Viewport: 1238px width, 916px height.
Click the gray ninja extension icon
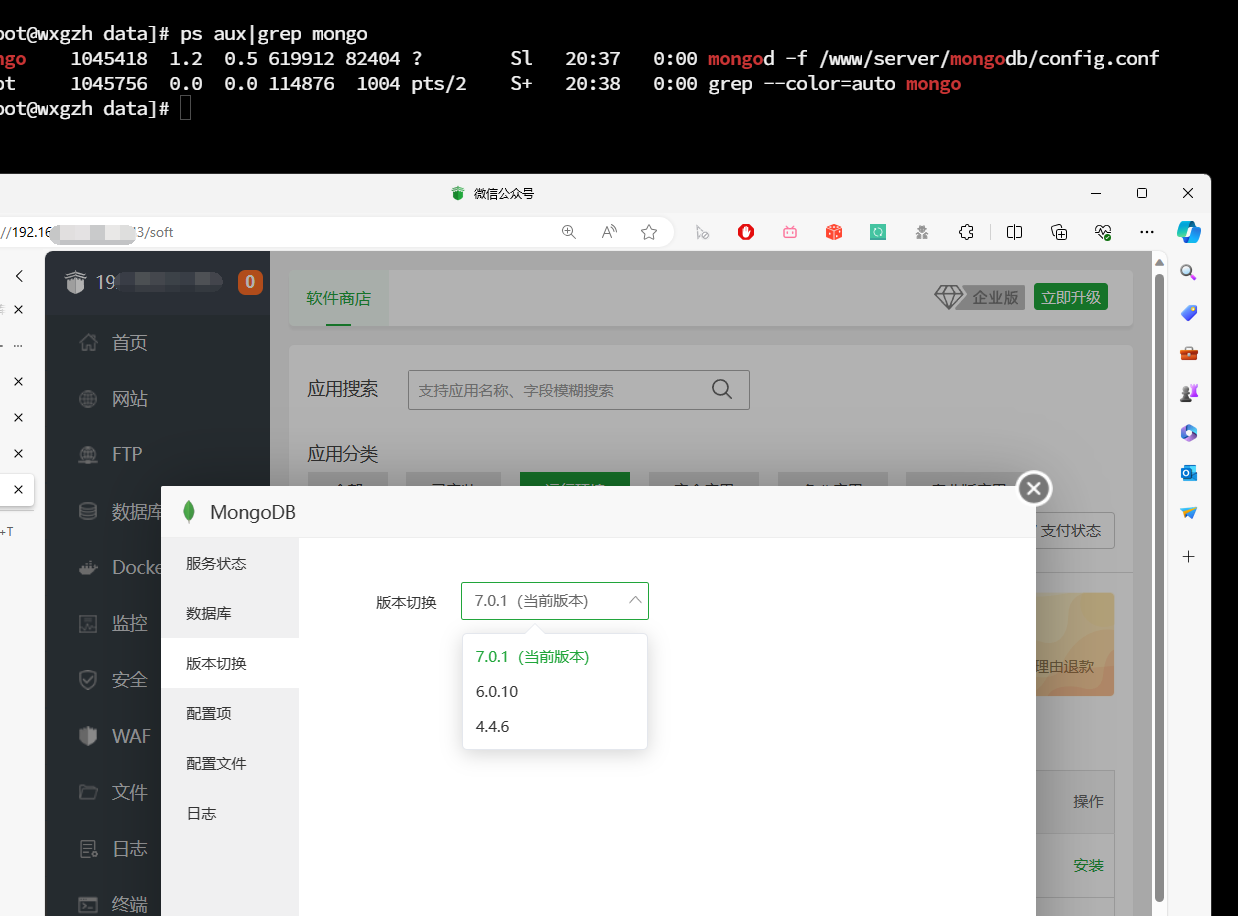click(x=922, y=232)
